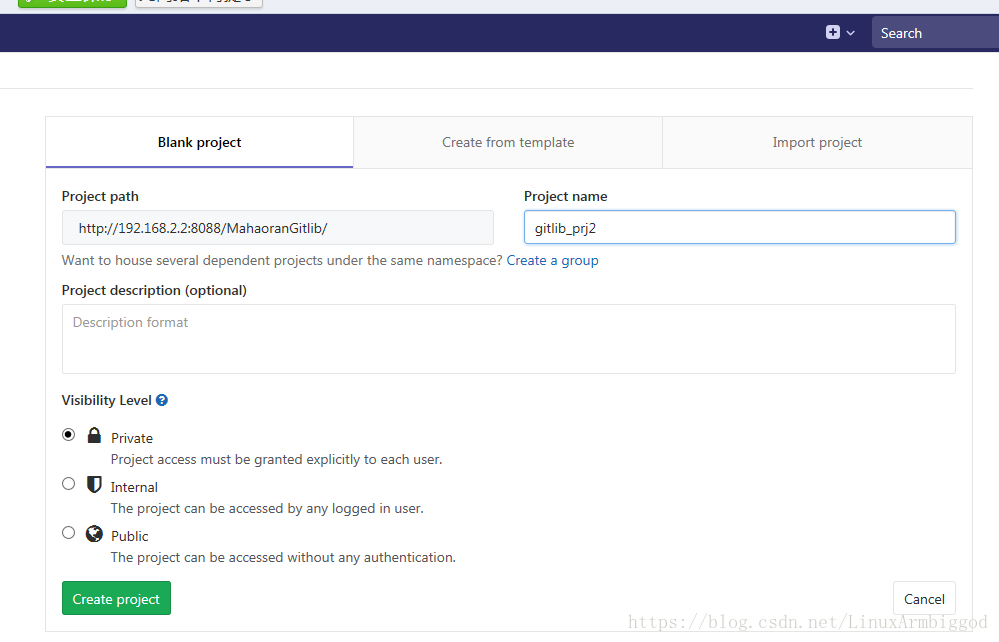Click the Project path field
The height and width of the screenshot is (642, 999).
tap(278, 228)
